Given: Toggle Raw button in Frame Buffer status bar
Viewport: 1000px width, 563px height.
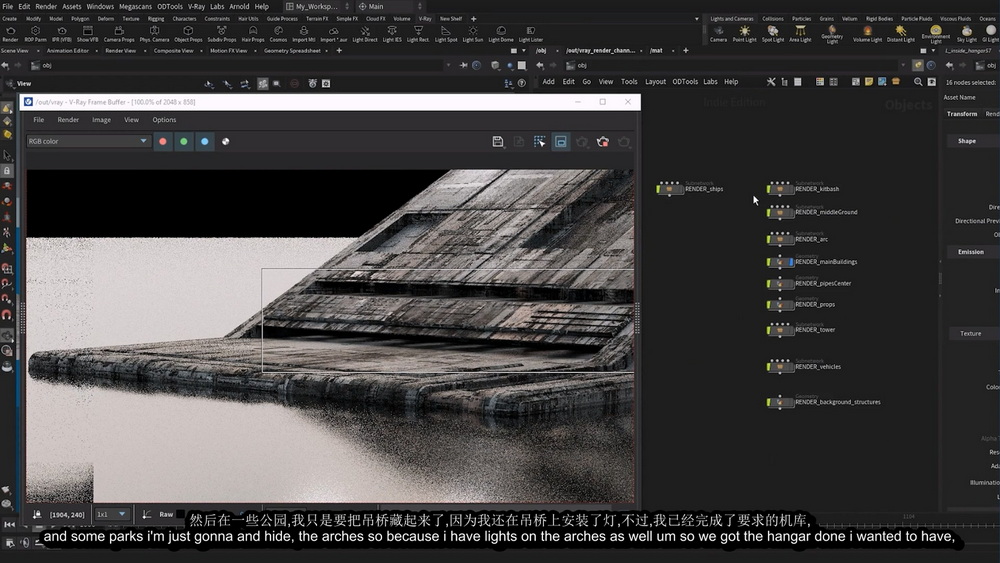Looking at the screenshot, I should [166, 514].
